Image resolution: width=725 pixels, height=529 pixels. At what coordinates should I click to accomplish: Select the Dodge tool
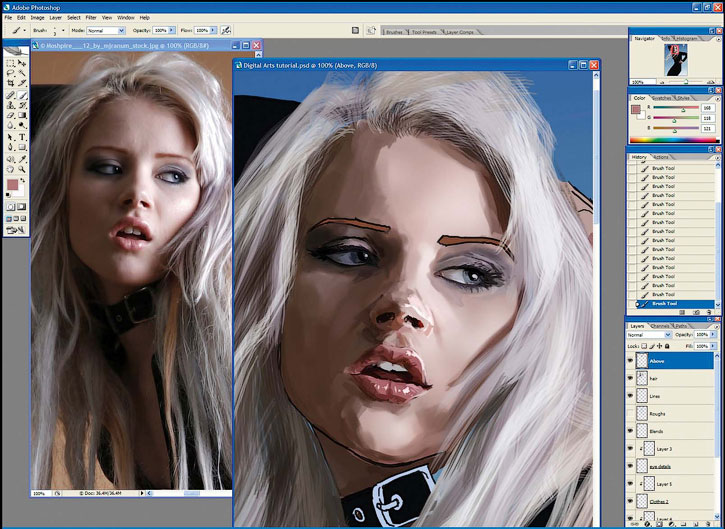(x=22, y=125)
